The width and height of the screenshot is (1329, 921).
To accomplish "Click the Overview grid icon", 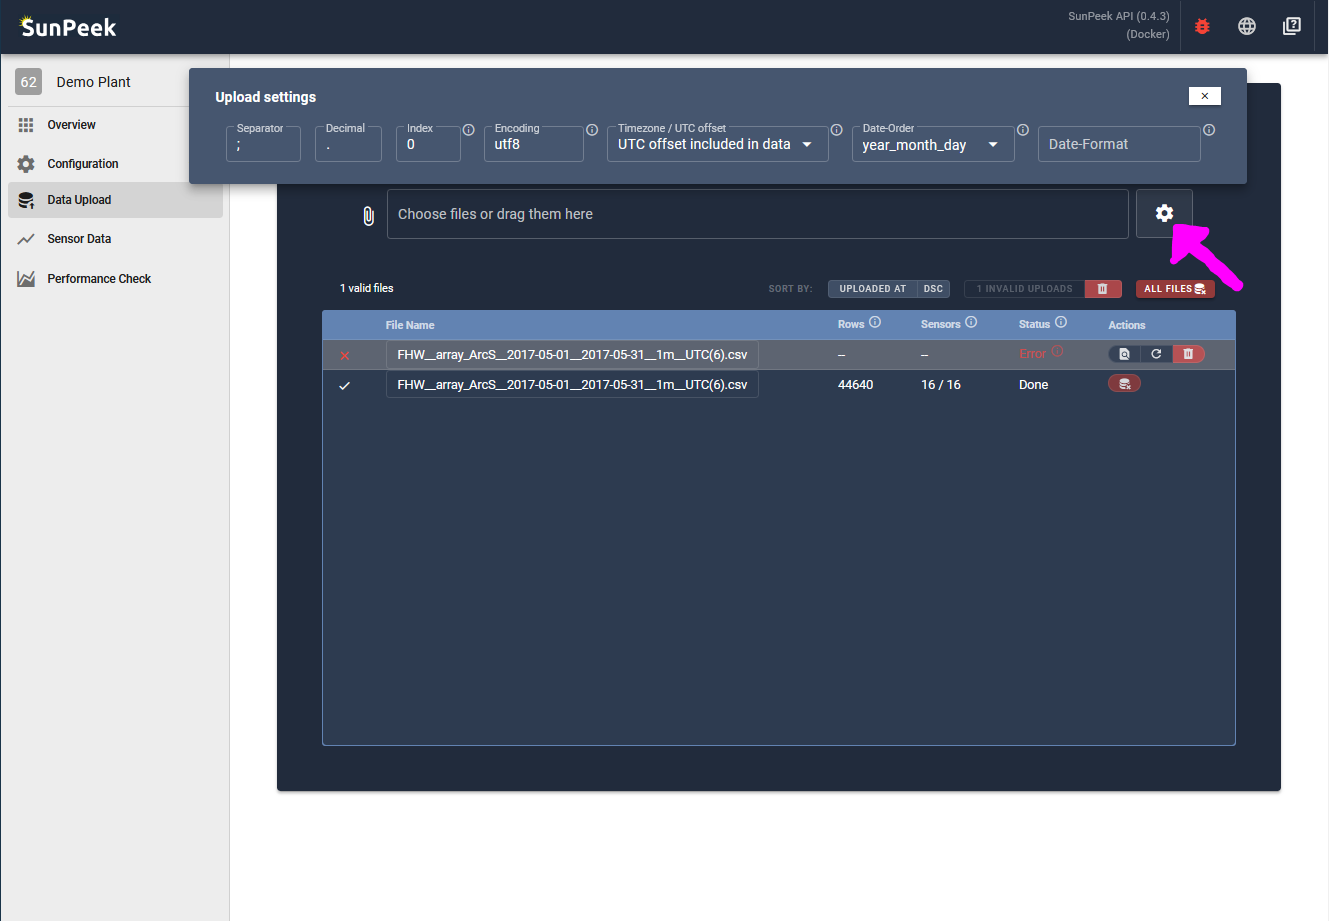I will 26,125.
